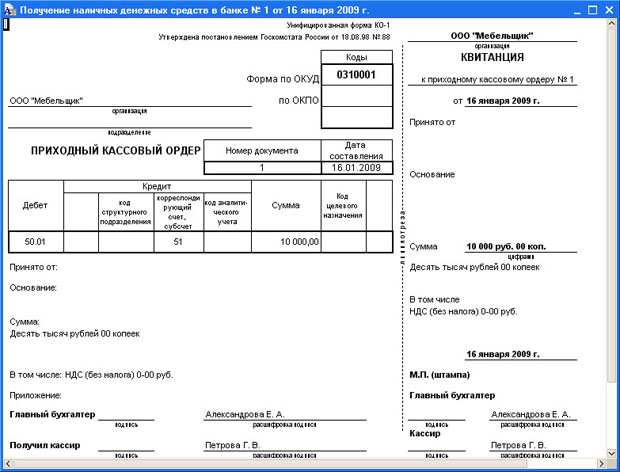Click the vertical scrollbar down arrow
This screenshot has height=472, width=620.
click(x=611, y=453)
